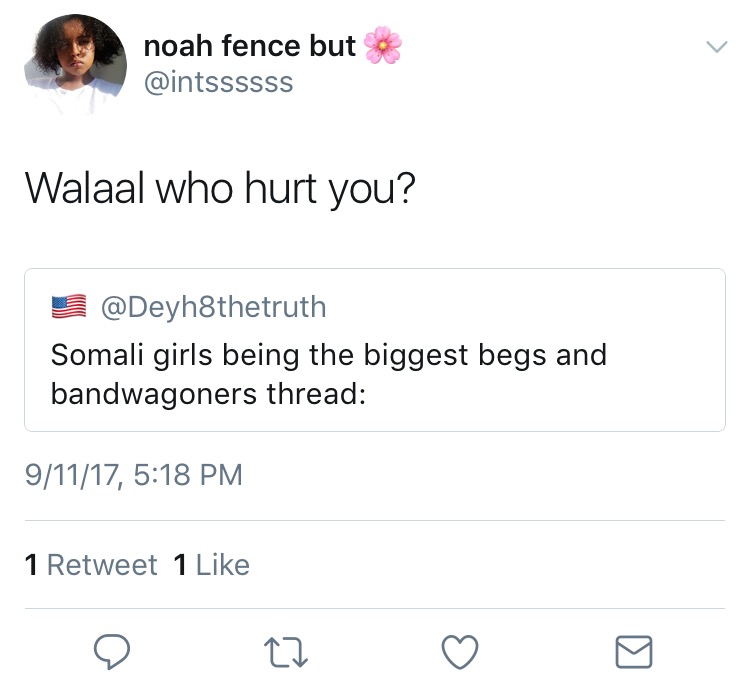This screenshot has height=695, width=750.
Task: Like the tweet with heart icon
Action: coord(460,651)
